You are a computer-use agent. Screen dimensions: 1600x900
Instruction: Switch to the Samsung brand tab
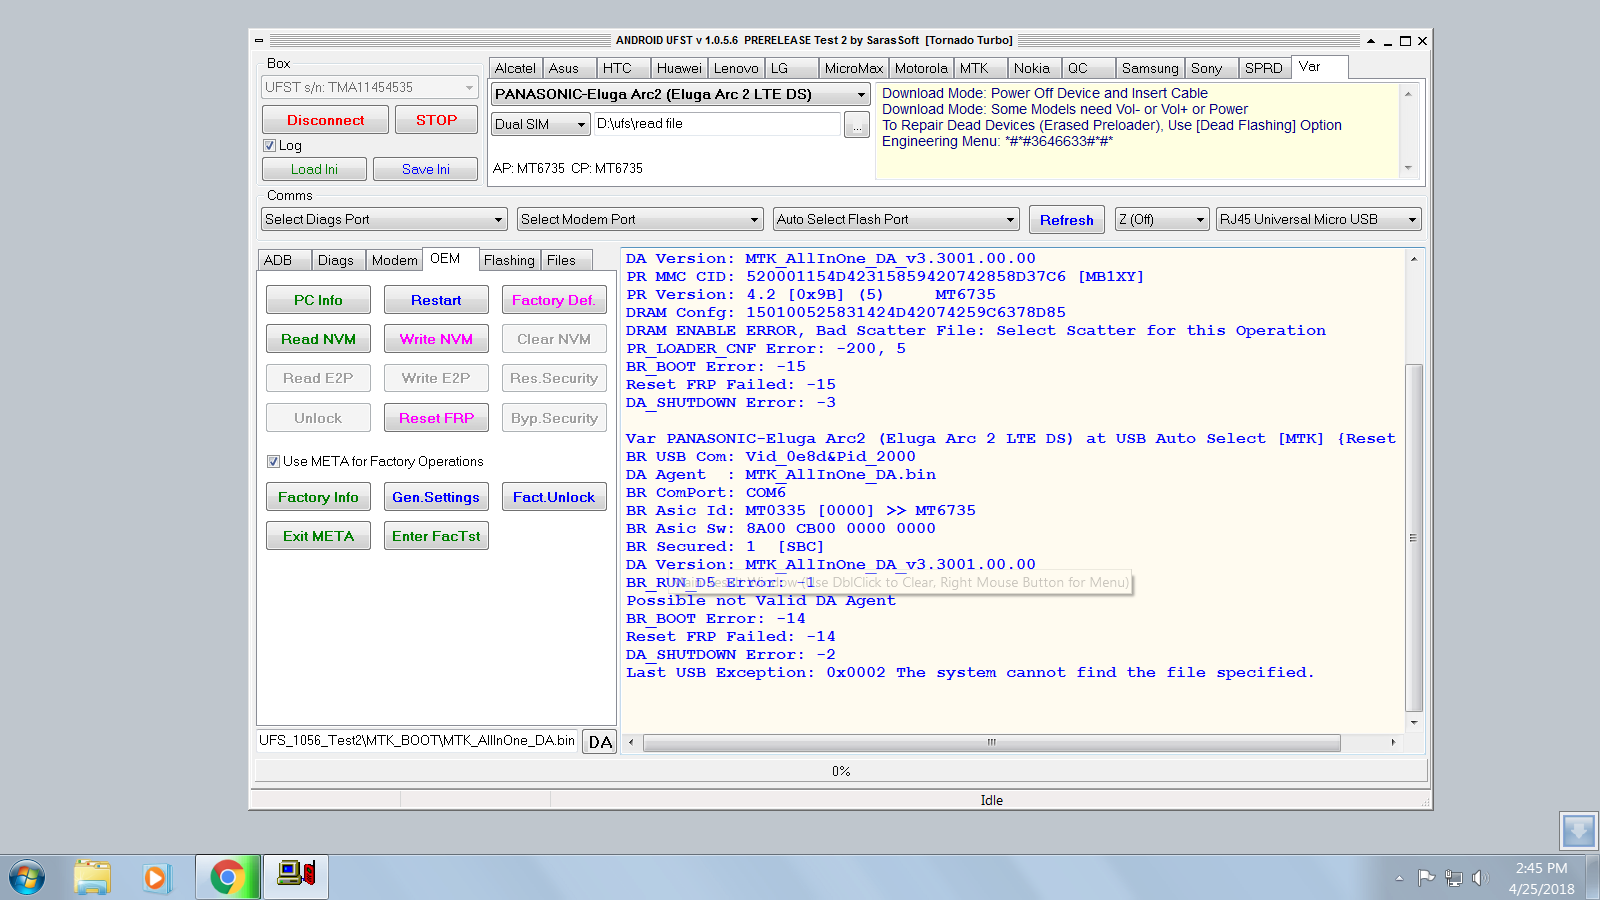pyautogui.click(x=1150, y=68)
